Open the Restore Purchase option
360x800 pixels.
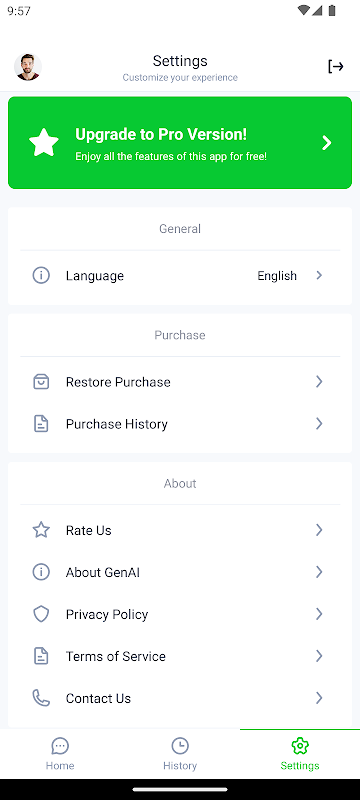(x=180, y=382)
